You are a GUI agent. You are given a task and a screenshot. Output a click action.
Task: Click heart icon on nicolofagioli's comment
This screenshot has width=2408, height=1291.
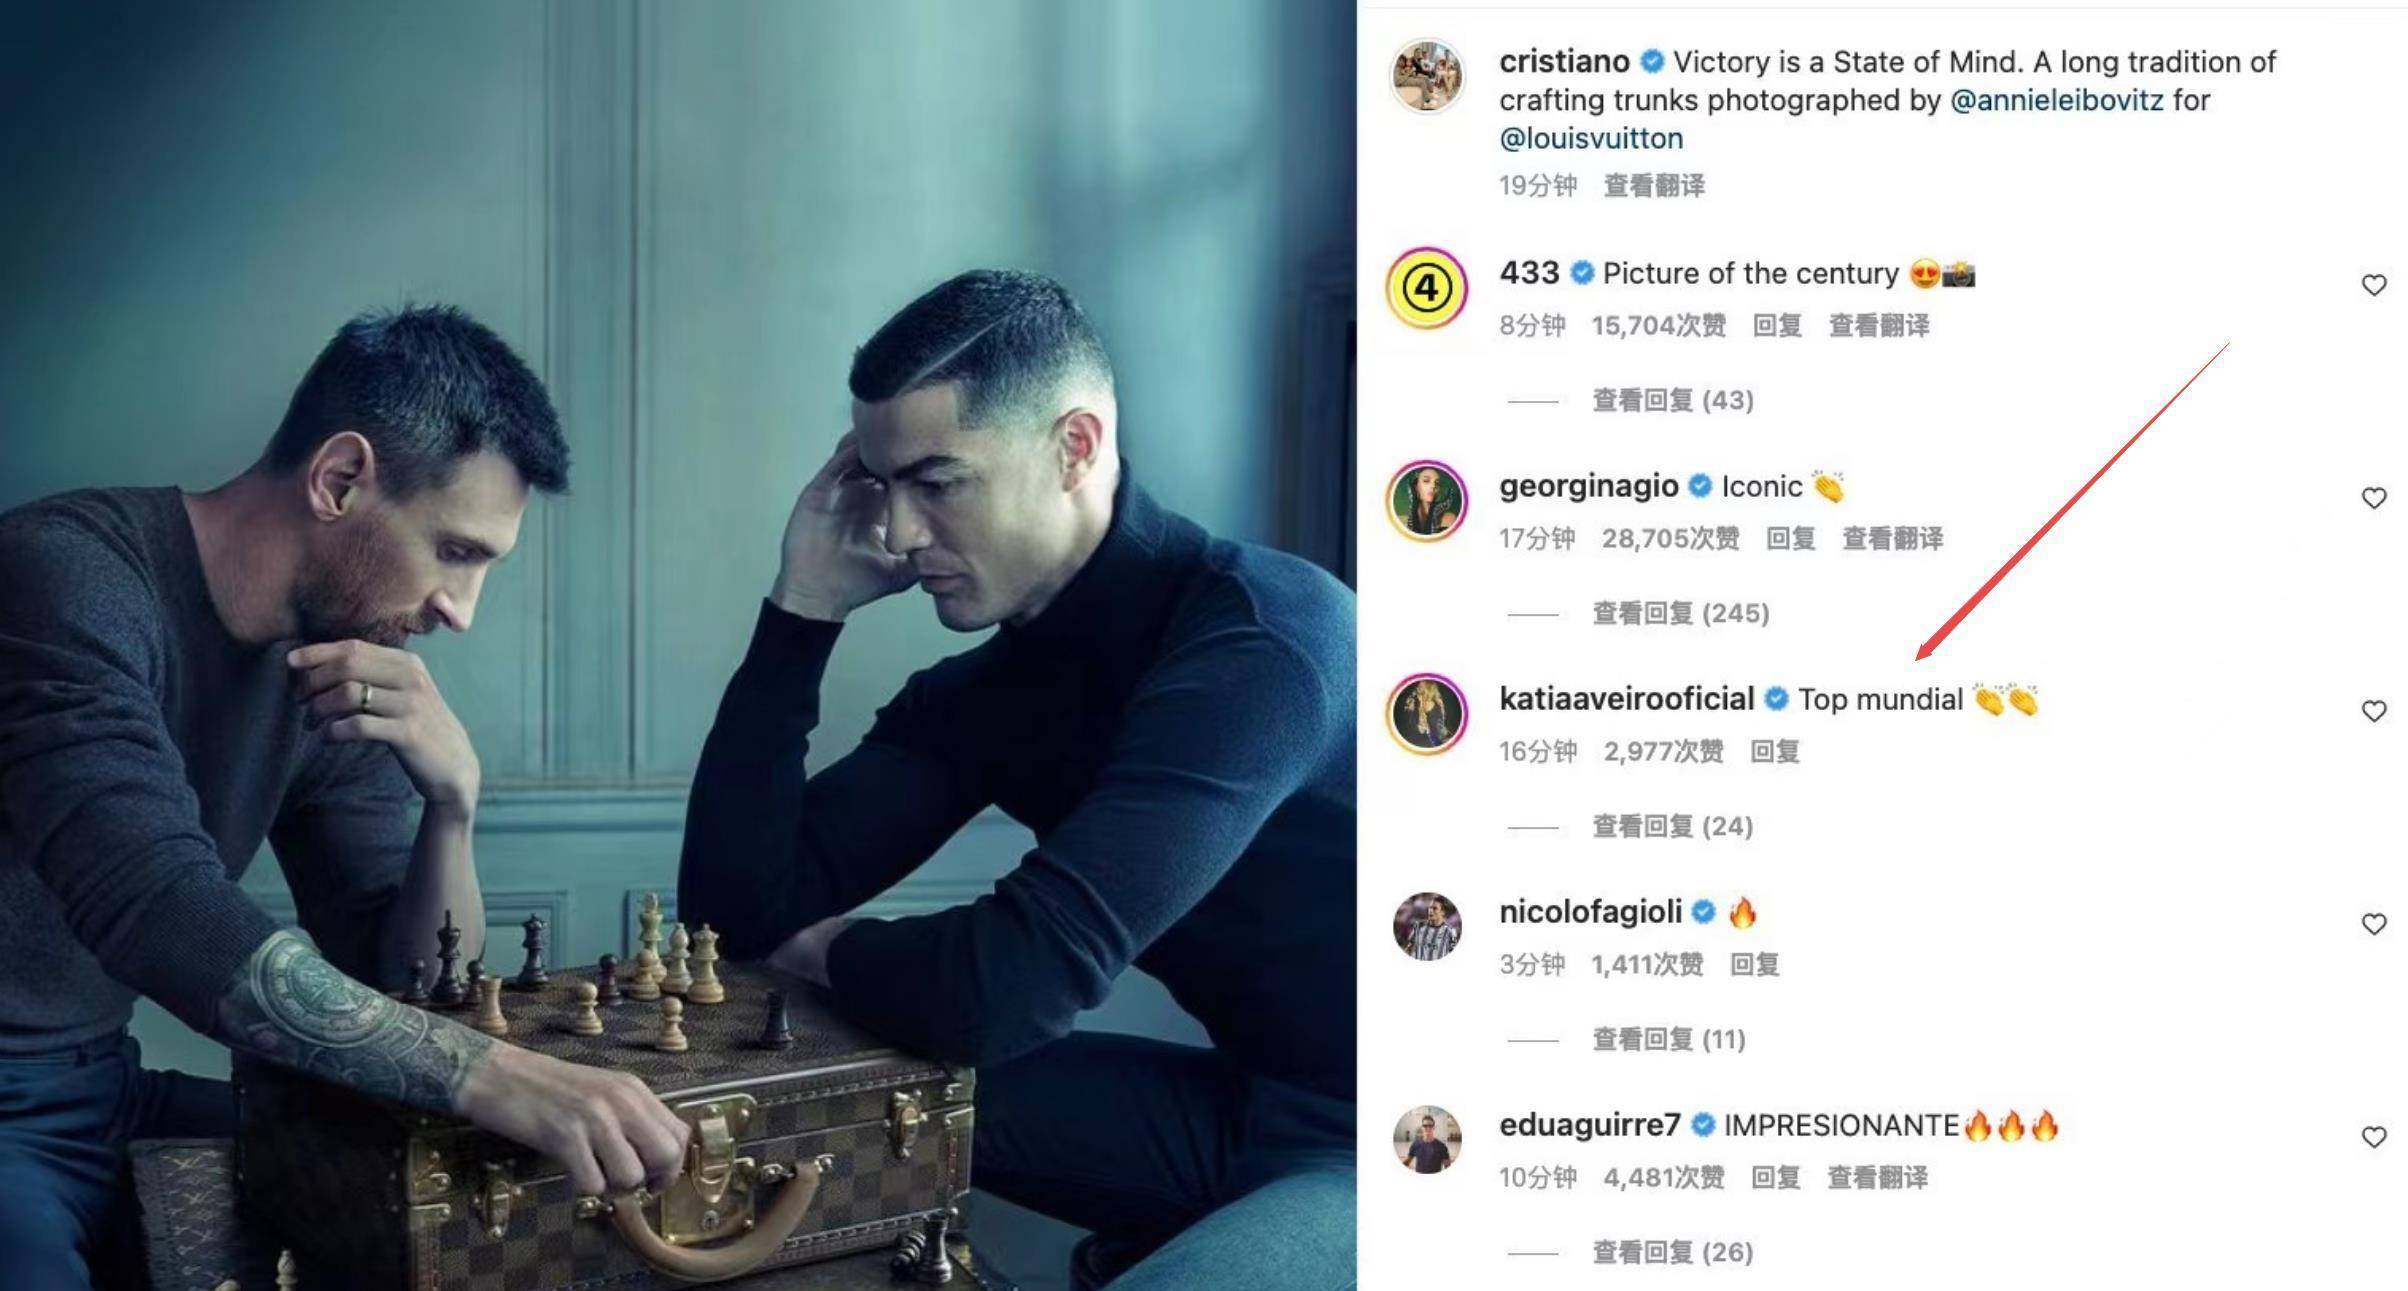point(2374,924)
